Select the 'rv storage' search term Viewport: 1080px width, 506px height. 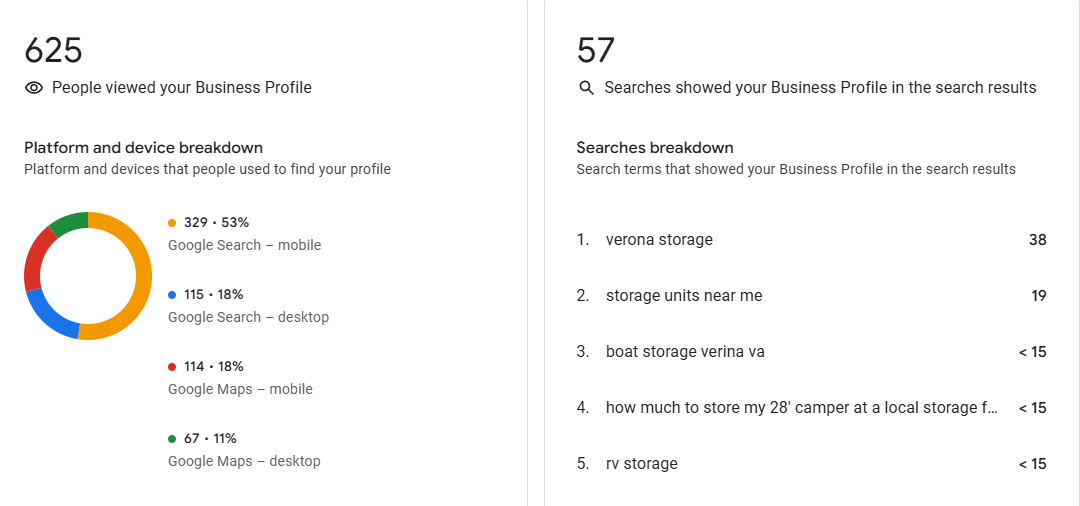[641, 464]
